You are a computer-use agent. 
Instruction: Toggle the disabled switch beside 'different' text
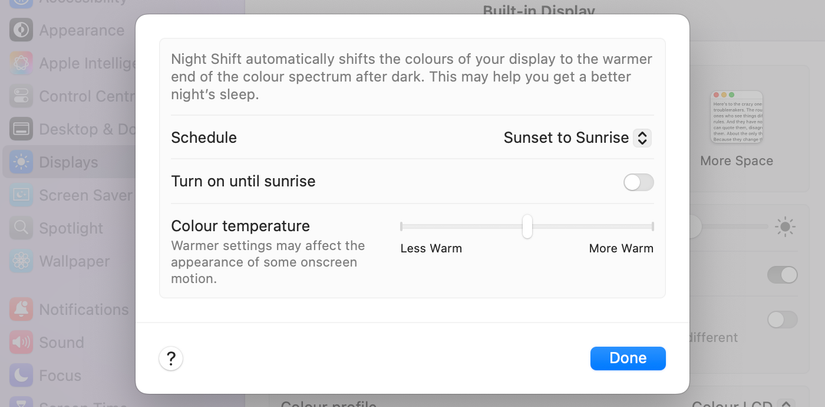coord(782,320)
